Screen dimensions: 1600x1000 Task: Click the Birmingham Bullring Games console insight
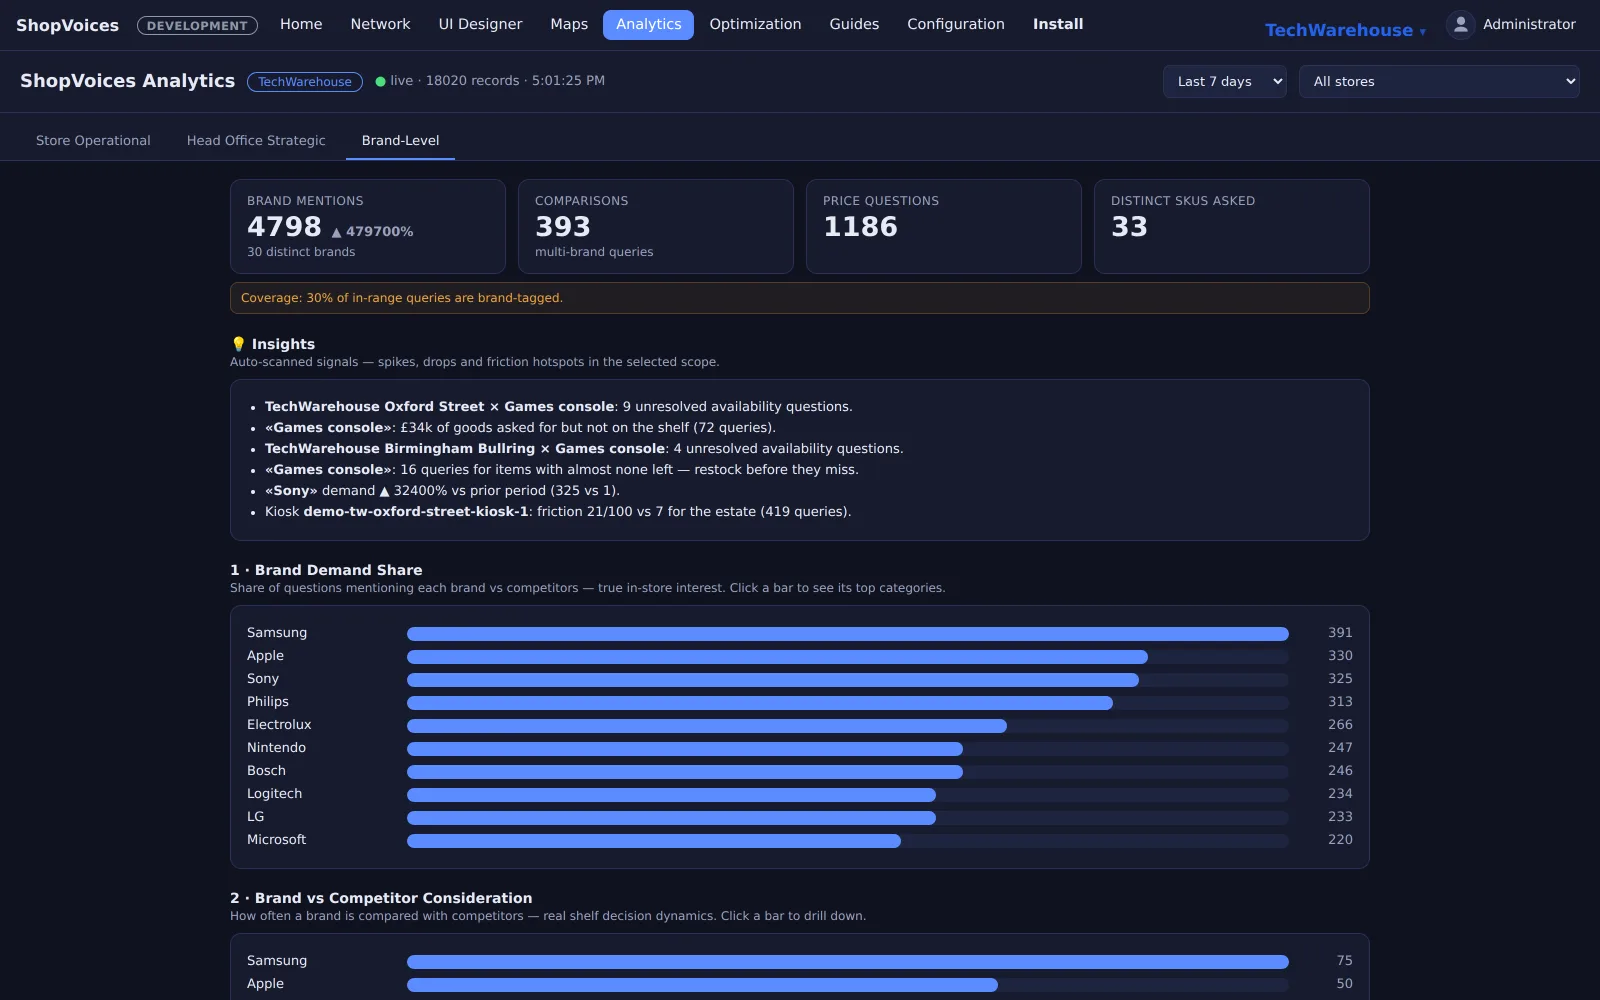tap(584, 449)
